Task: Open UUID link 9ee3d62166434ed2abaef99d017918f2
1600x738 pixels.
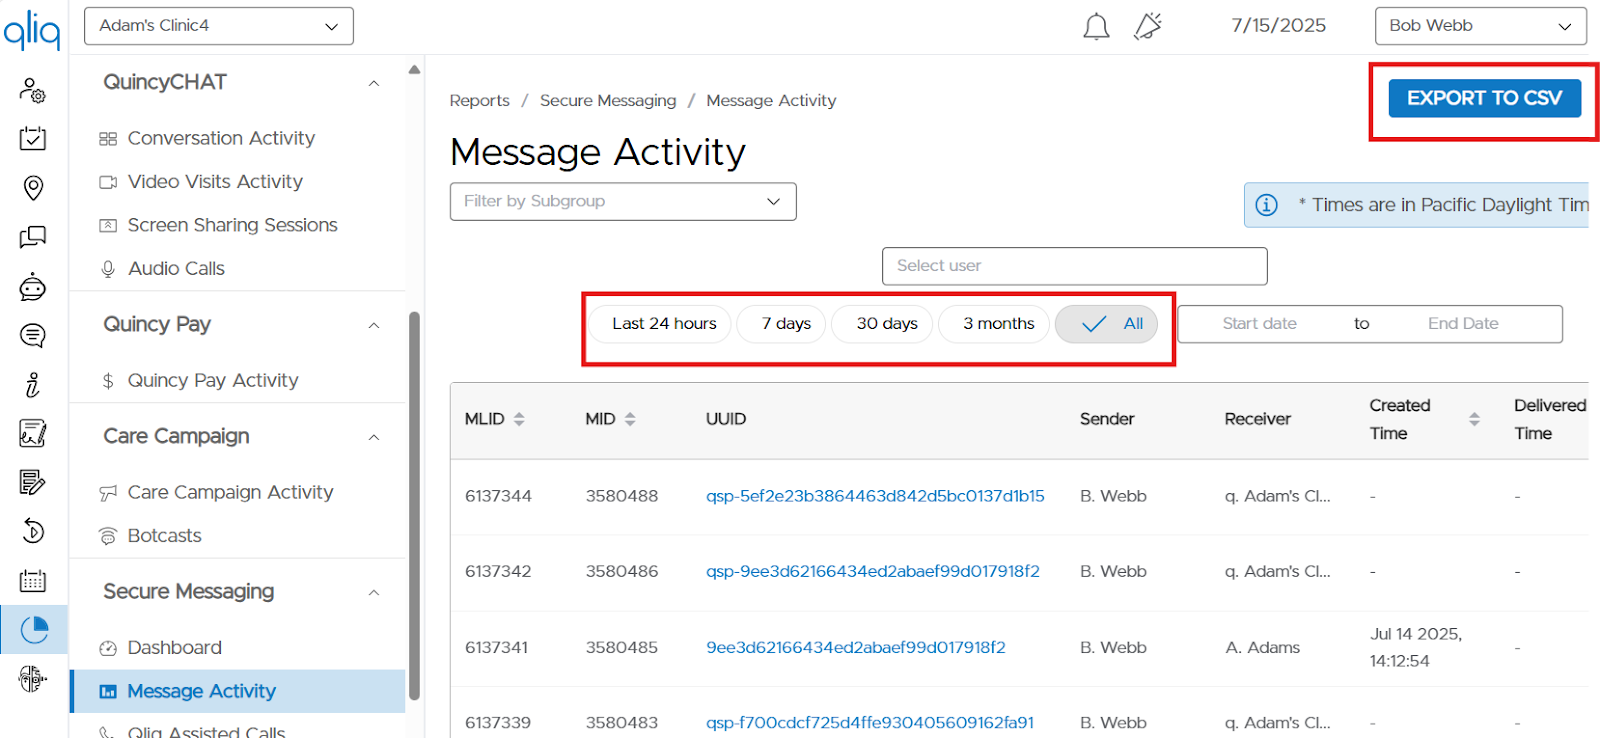Action: 856,647
